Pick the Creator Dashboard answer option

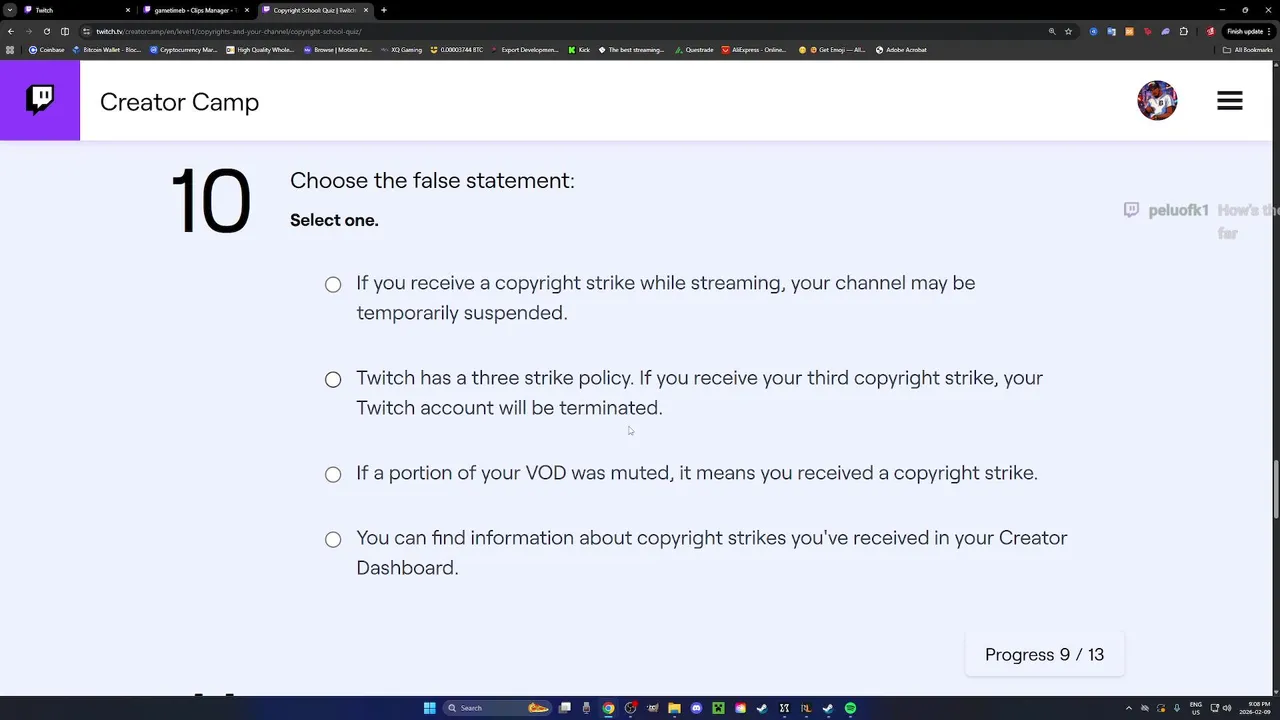(x=333, y=540)
